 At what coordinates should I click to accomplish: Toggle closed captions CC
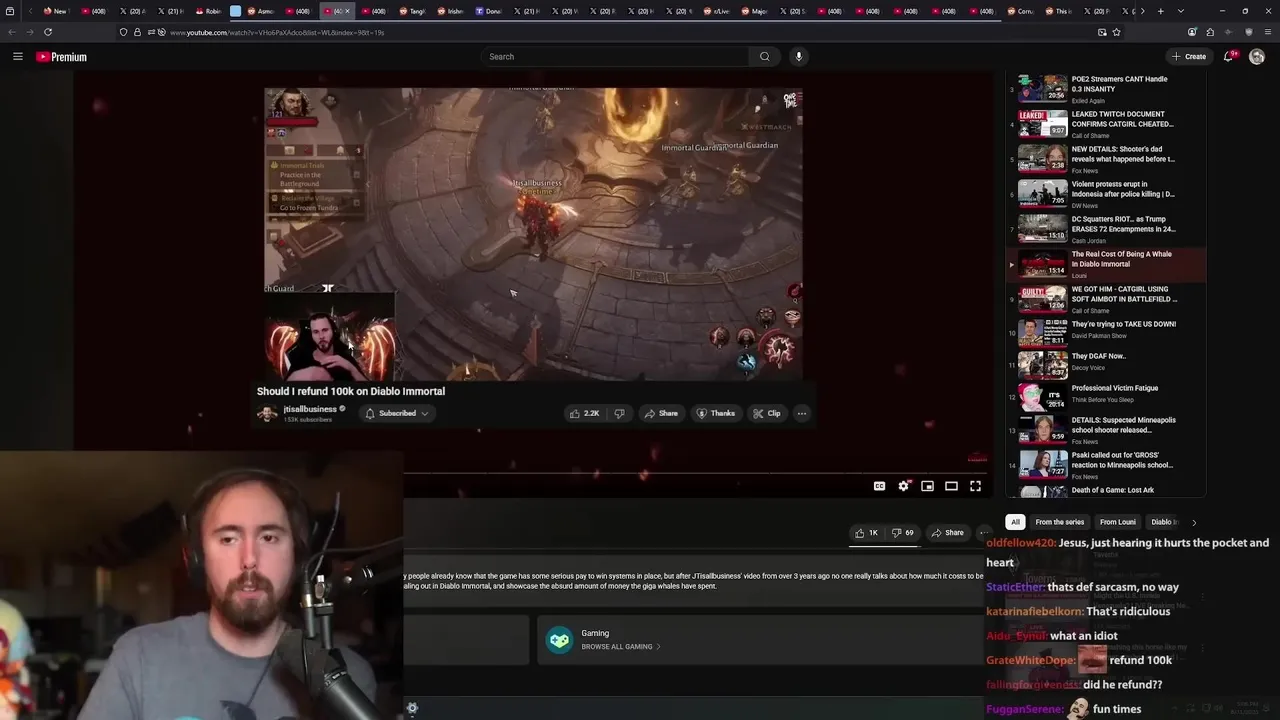coord(879,486)
